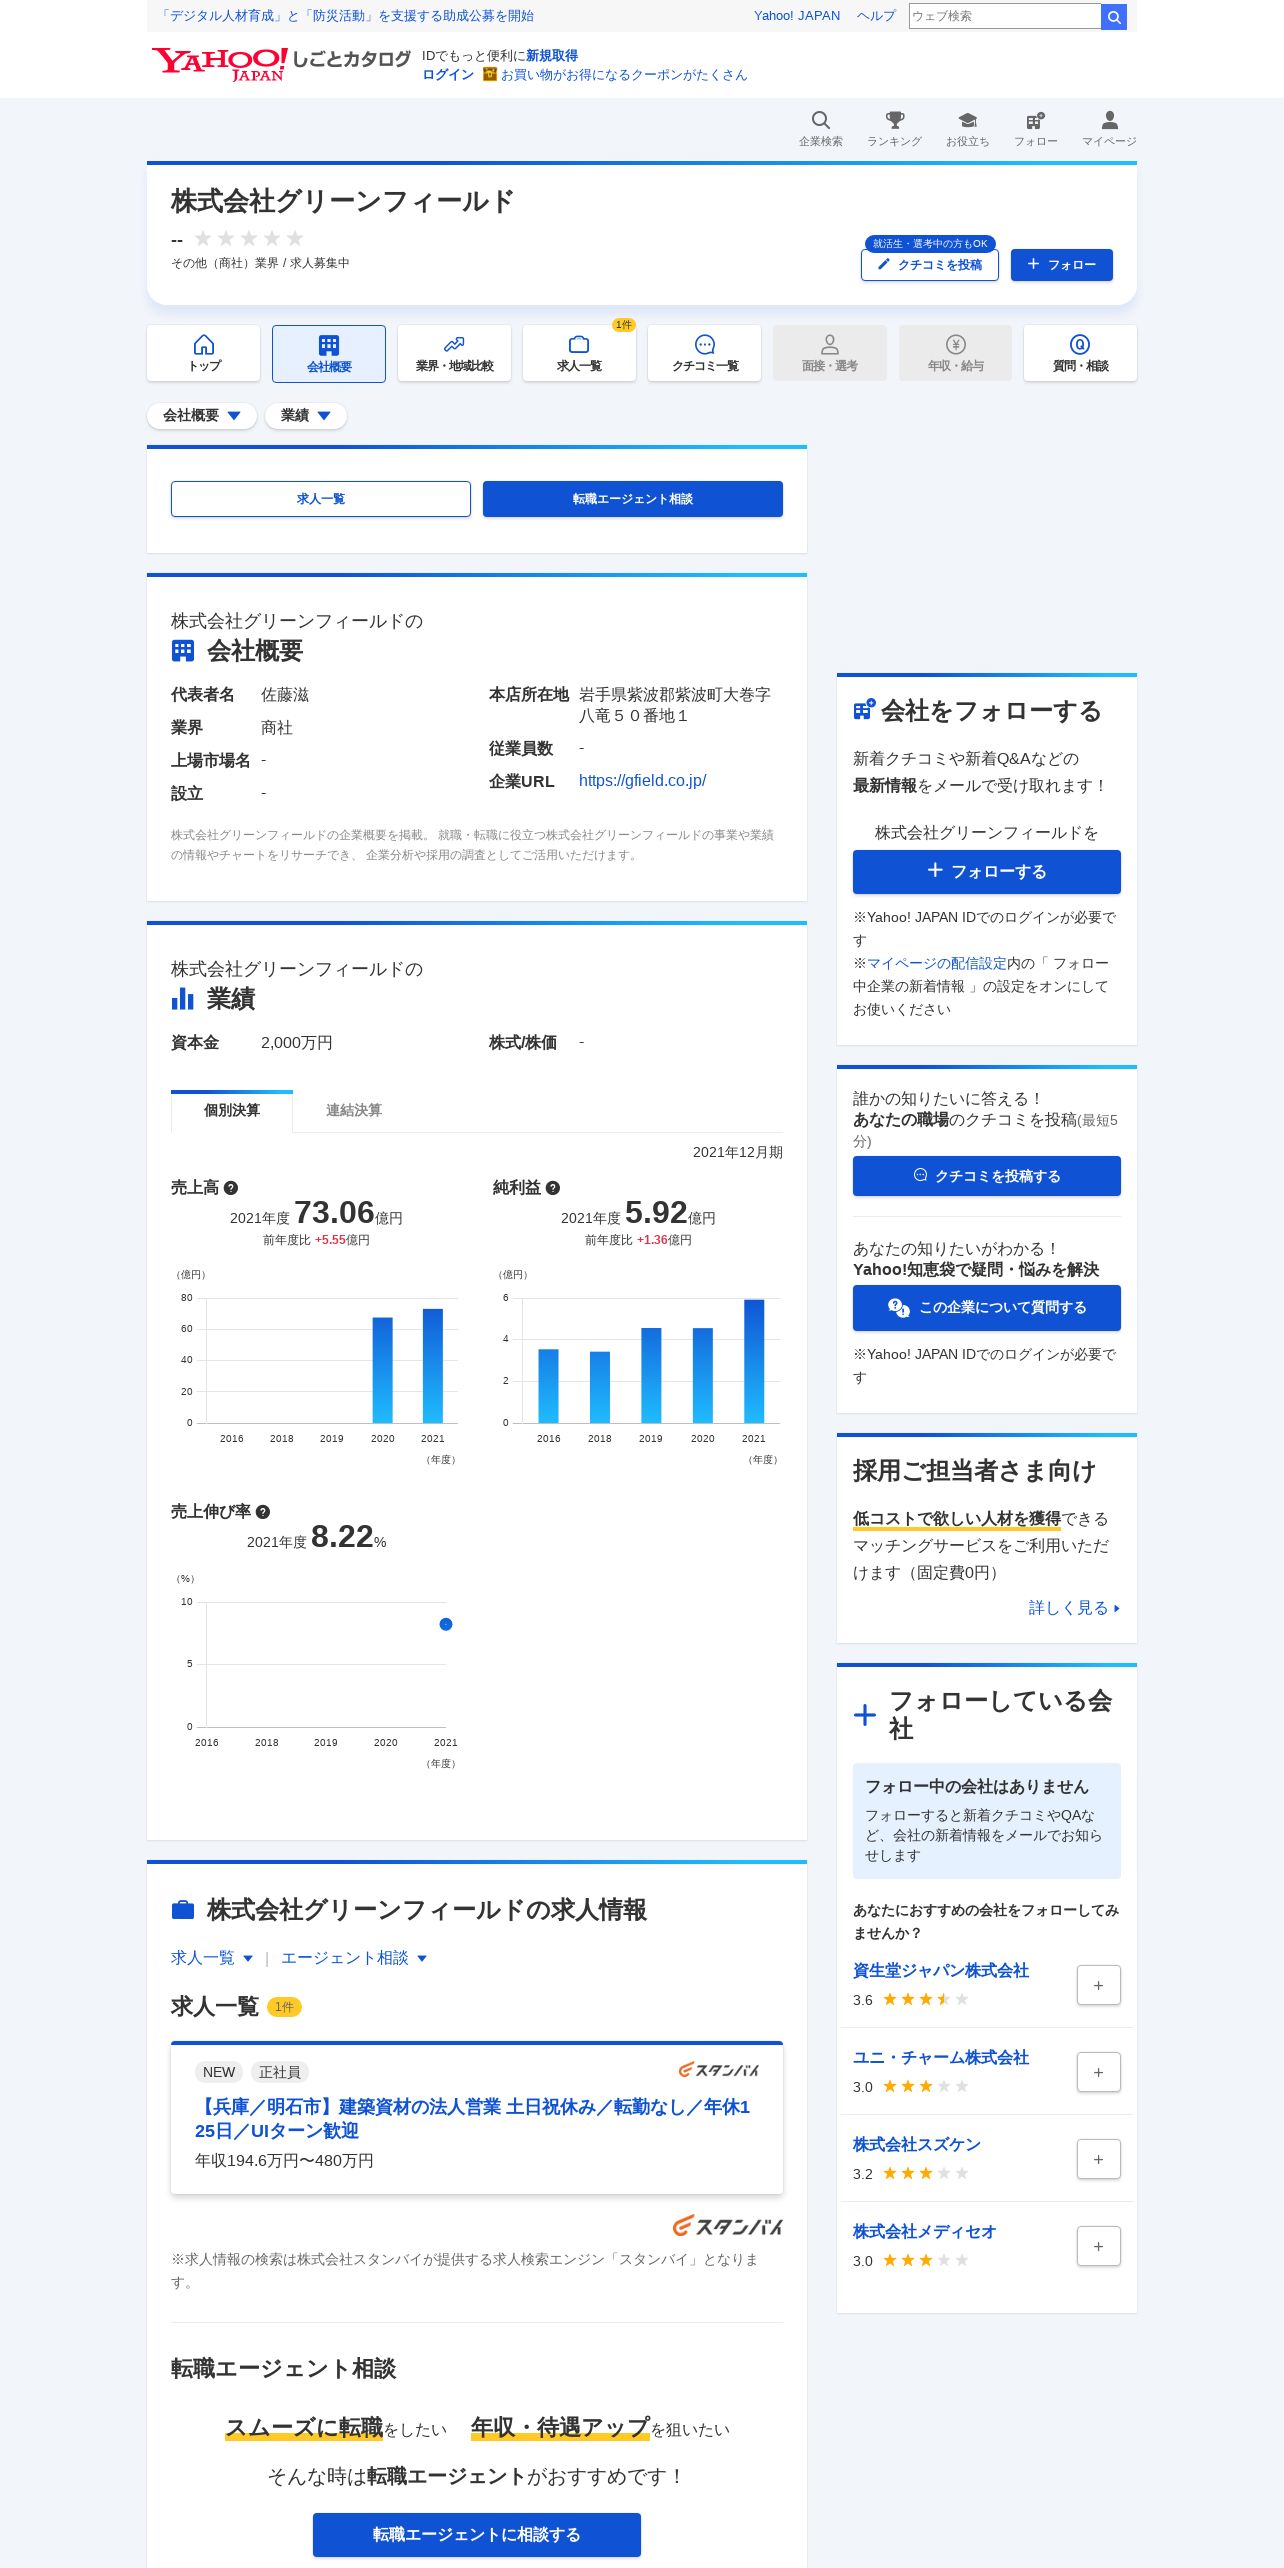
Task: Click the web search magnifier button
Action: click(x=1113, y=16)
